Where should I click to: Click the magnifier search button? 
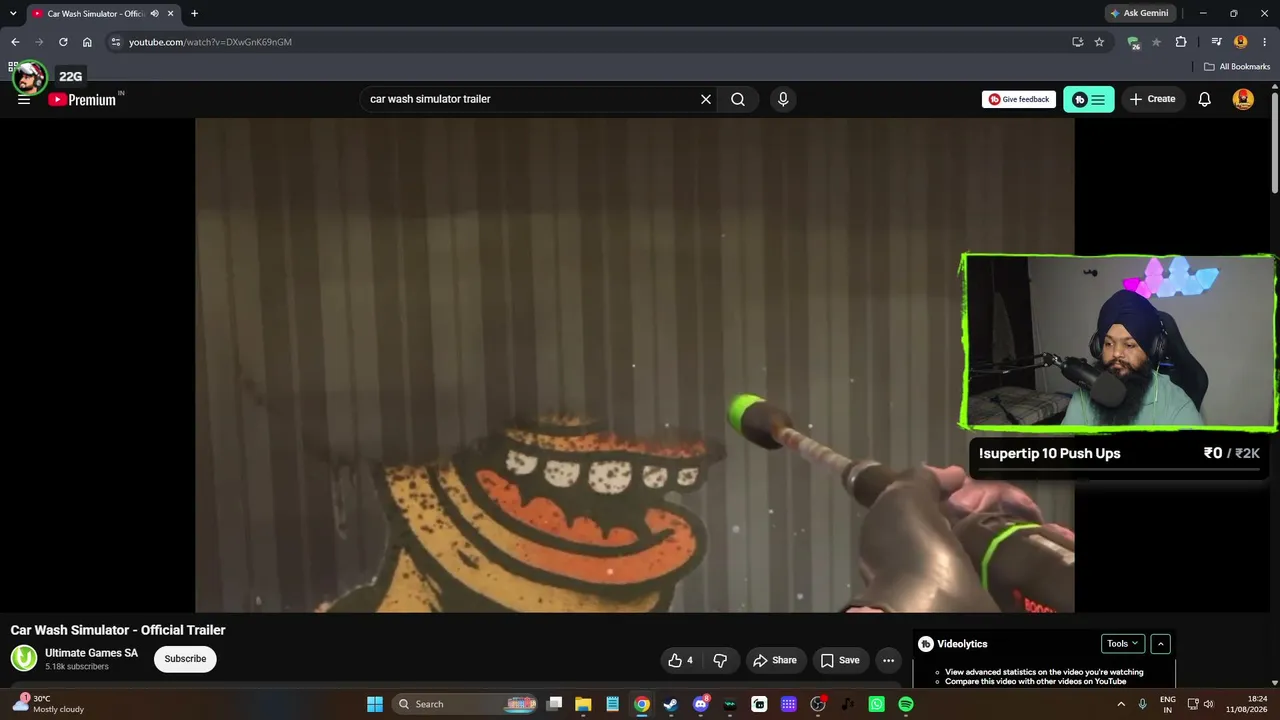pyautogui.click(x=738, y=99)
